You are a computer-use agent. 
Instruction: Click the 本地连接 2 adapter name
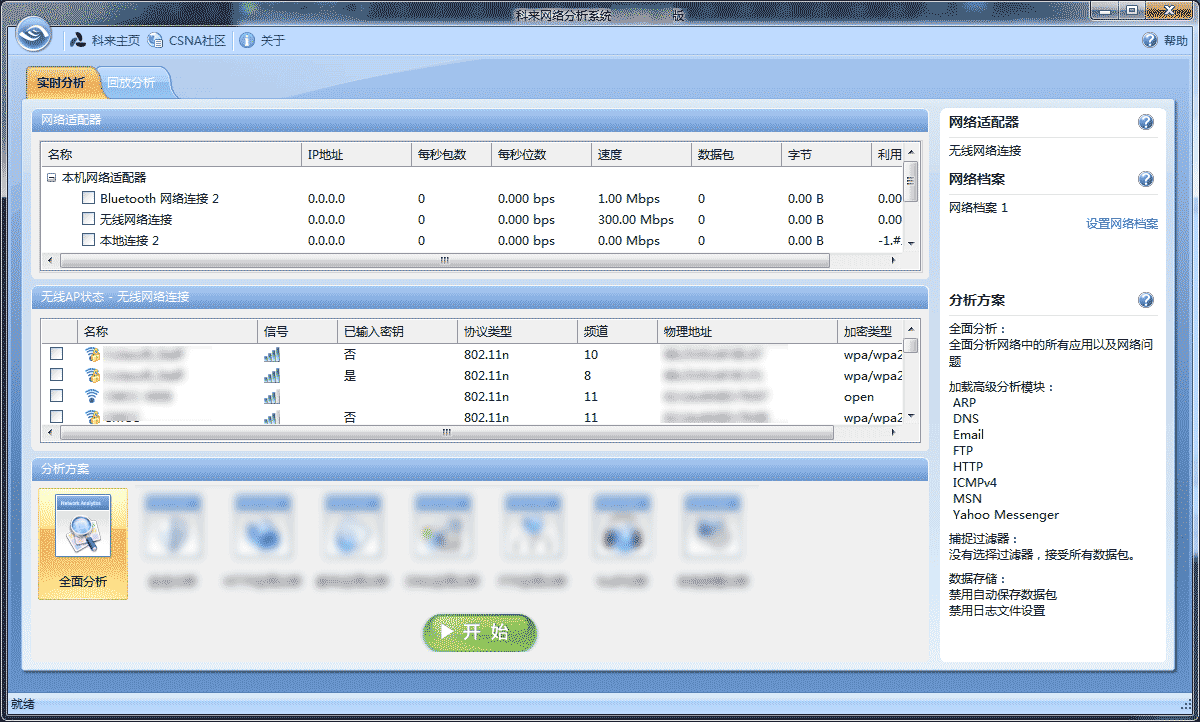(x=129, y=240)
